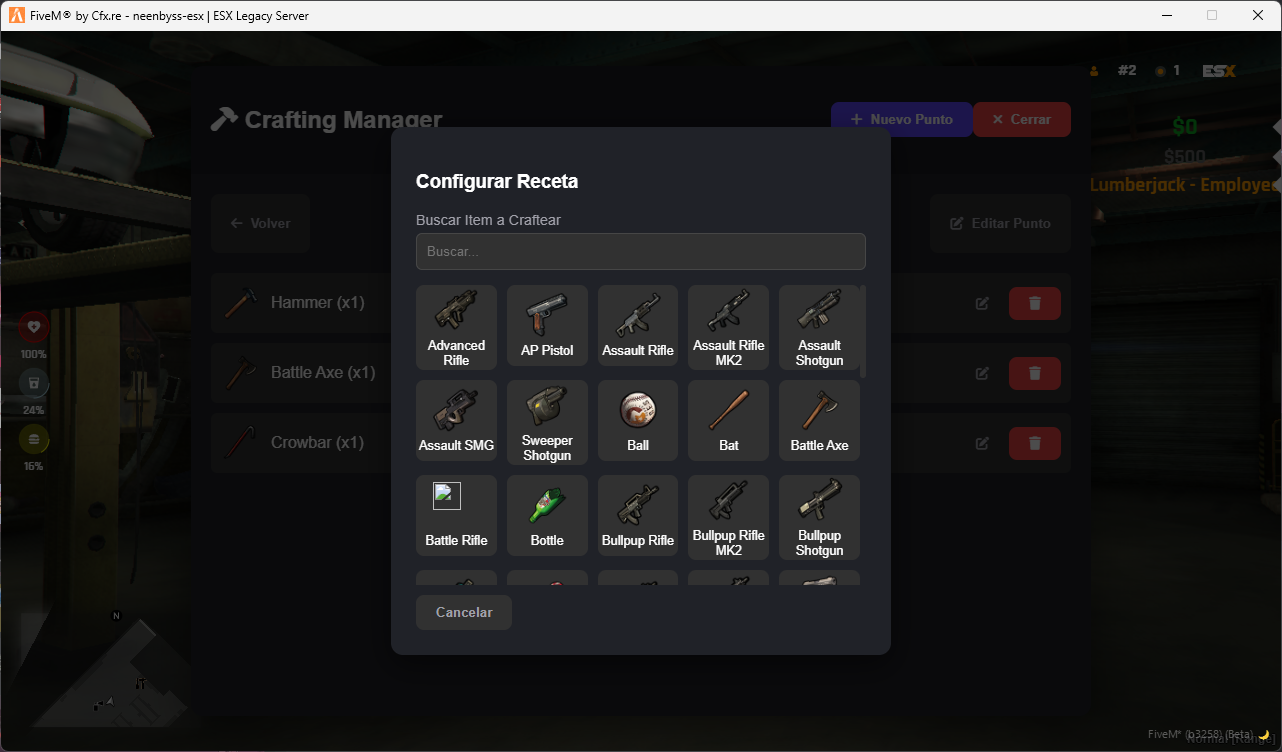Pick the Bottle item
1282x752 pixels.
[547, 517]
